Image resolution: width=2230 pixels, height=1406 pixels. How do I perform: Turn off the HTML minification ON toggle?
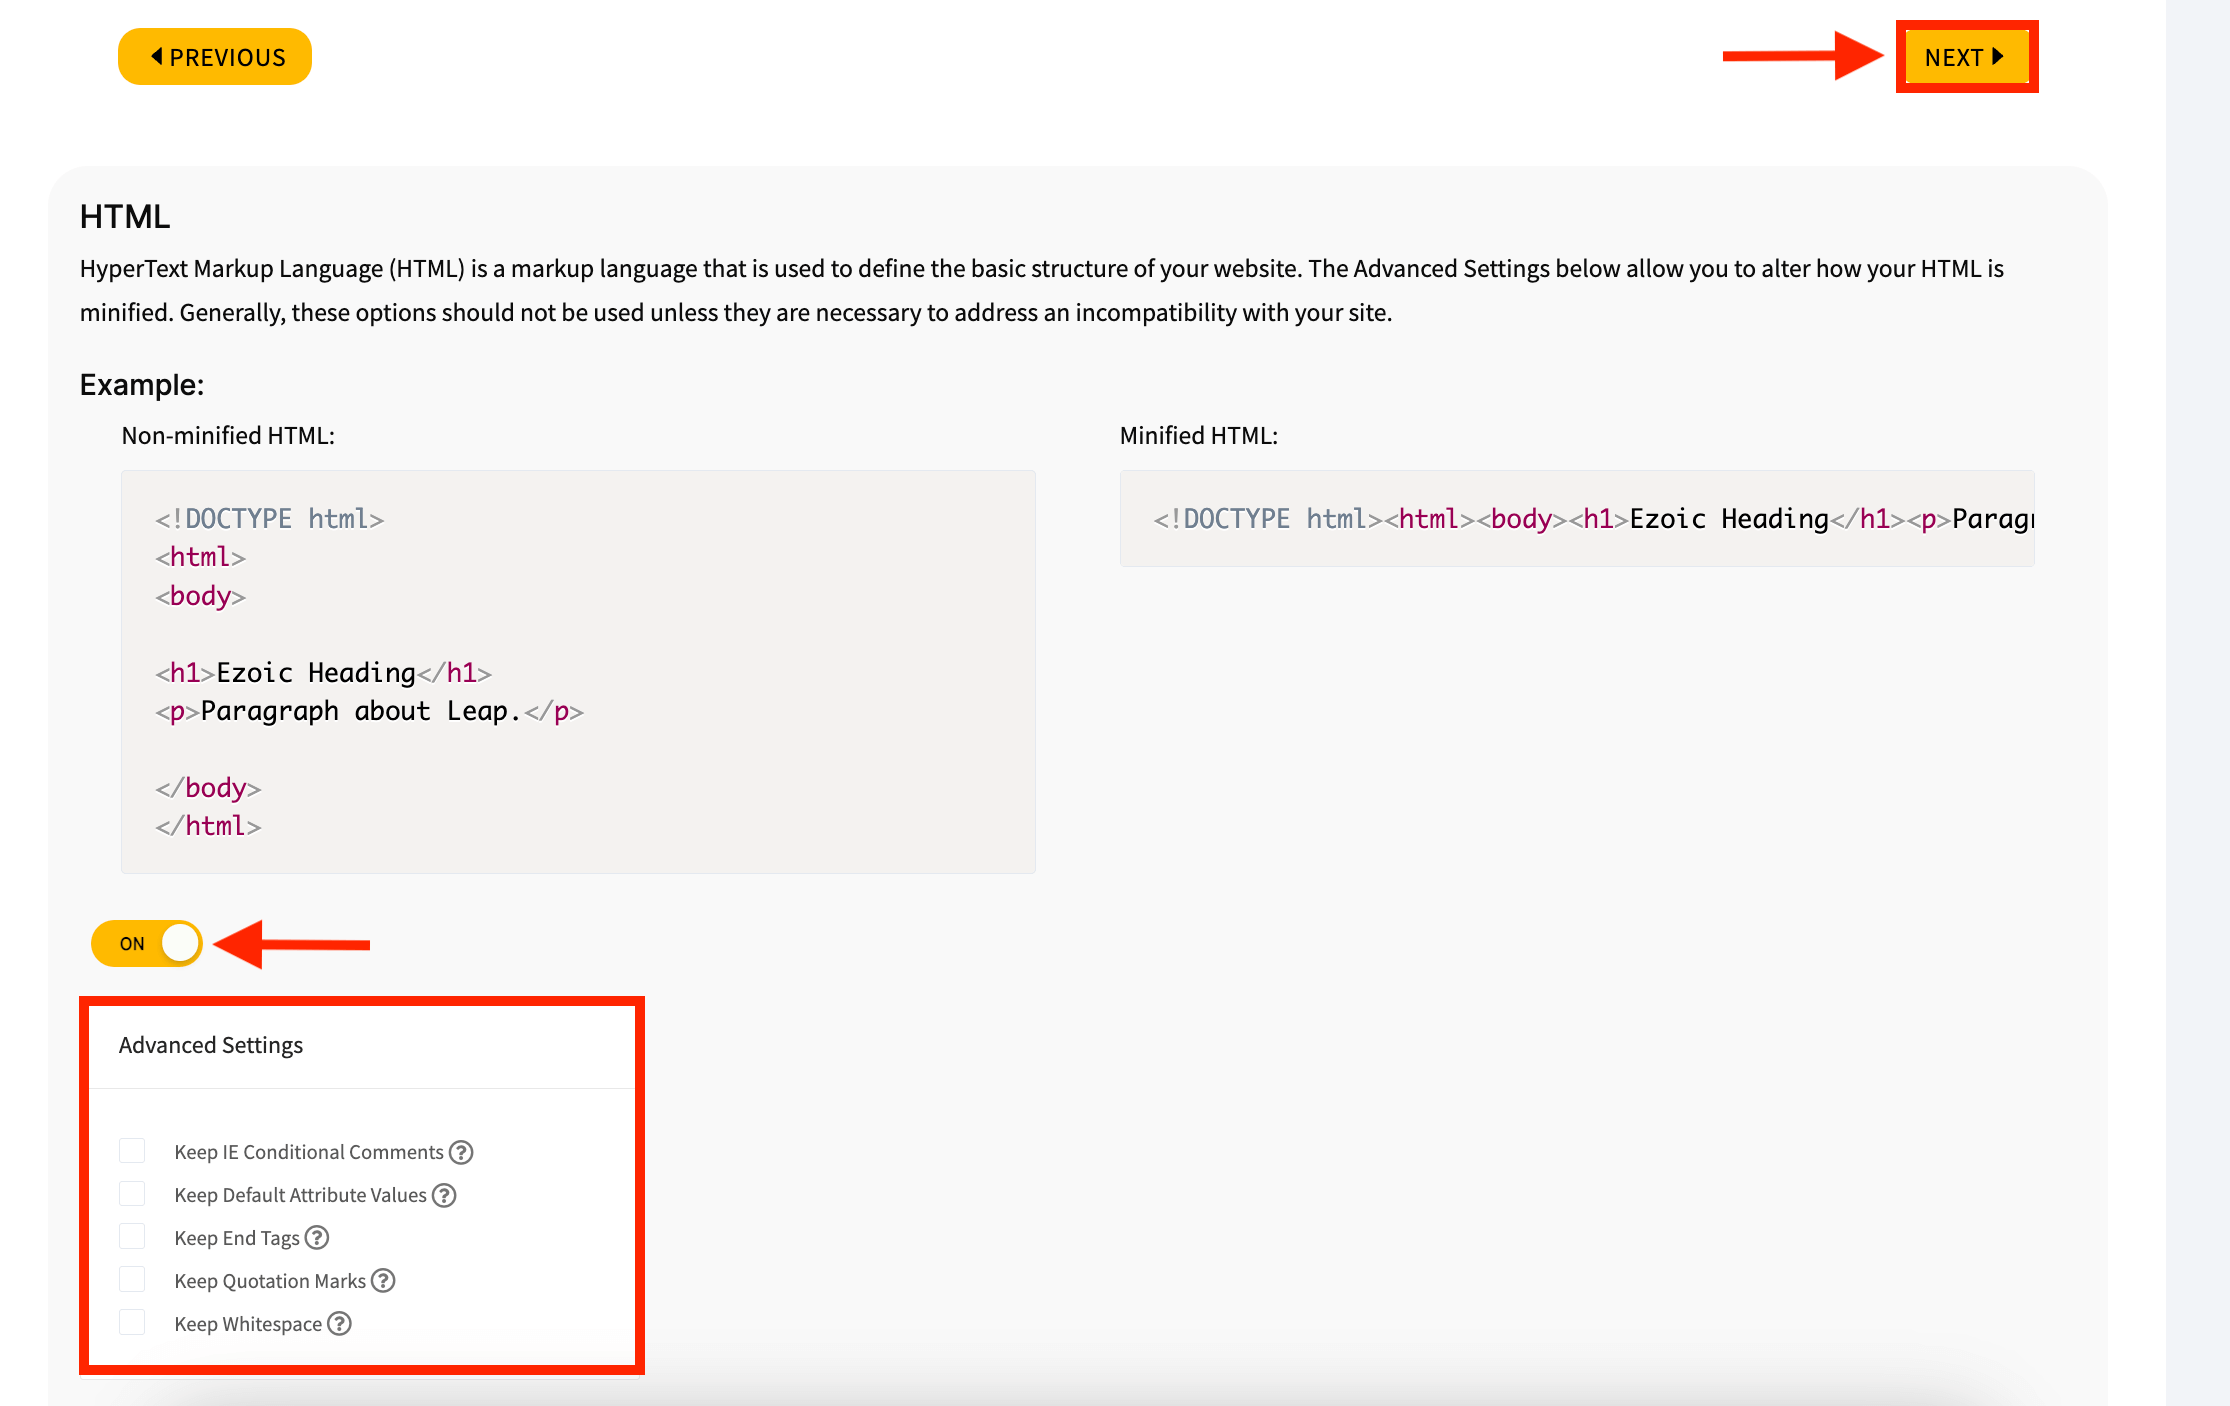coord(147,943)
